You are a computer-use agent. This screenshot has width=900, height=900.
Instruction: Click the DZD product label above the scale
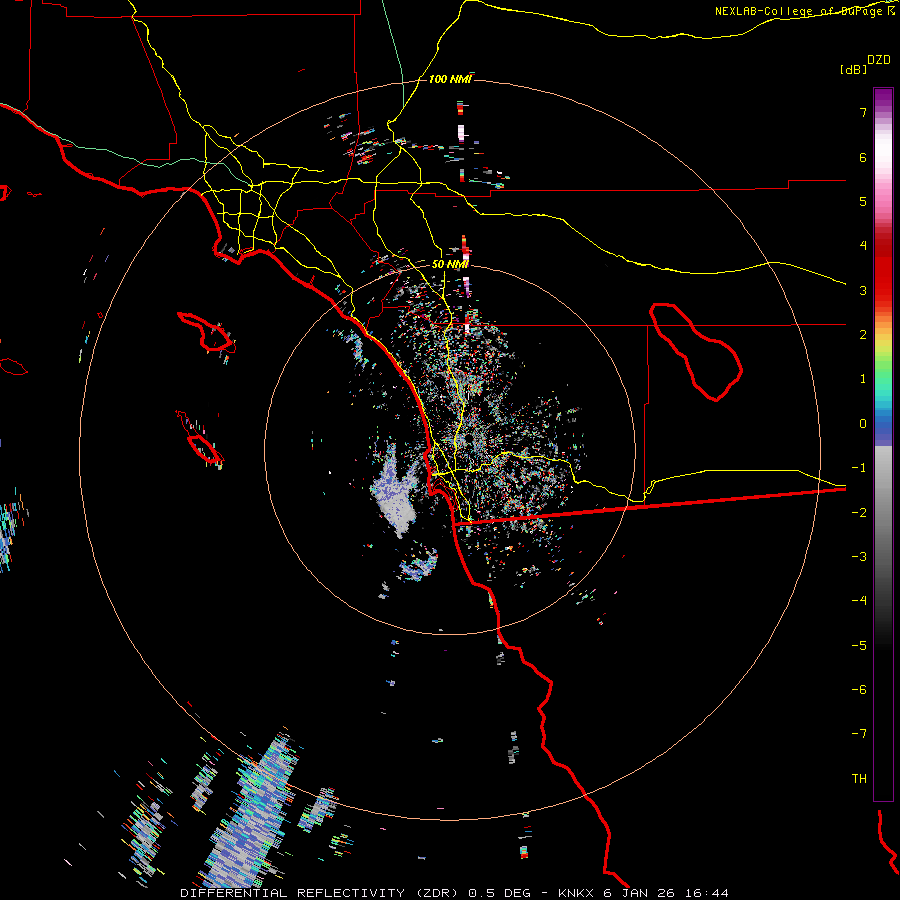(x=878, y=60)
